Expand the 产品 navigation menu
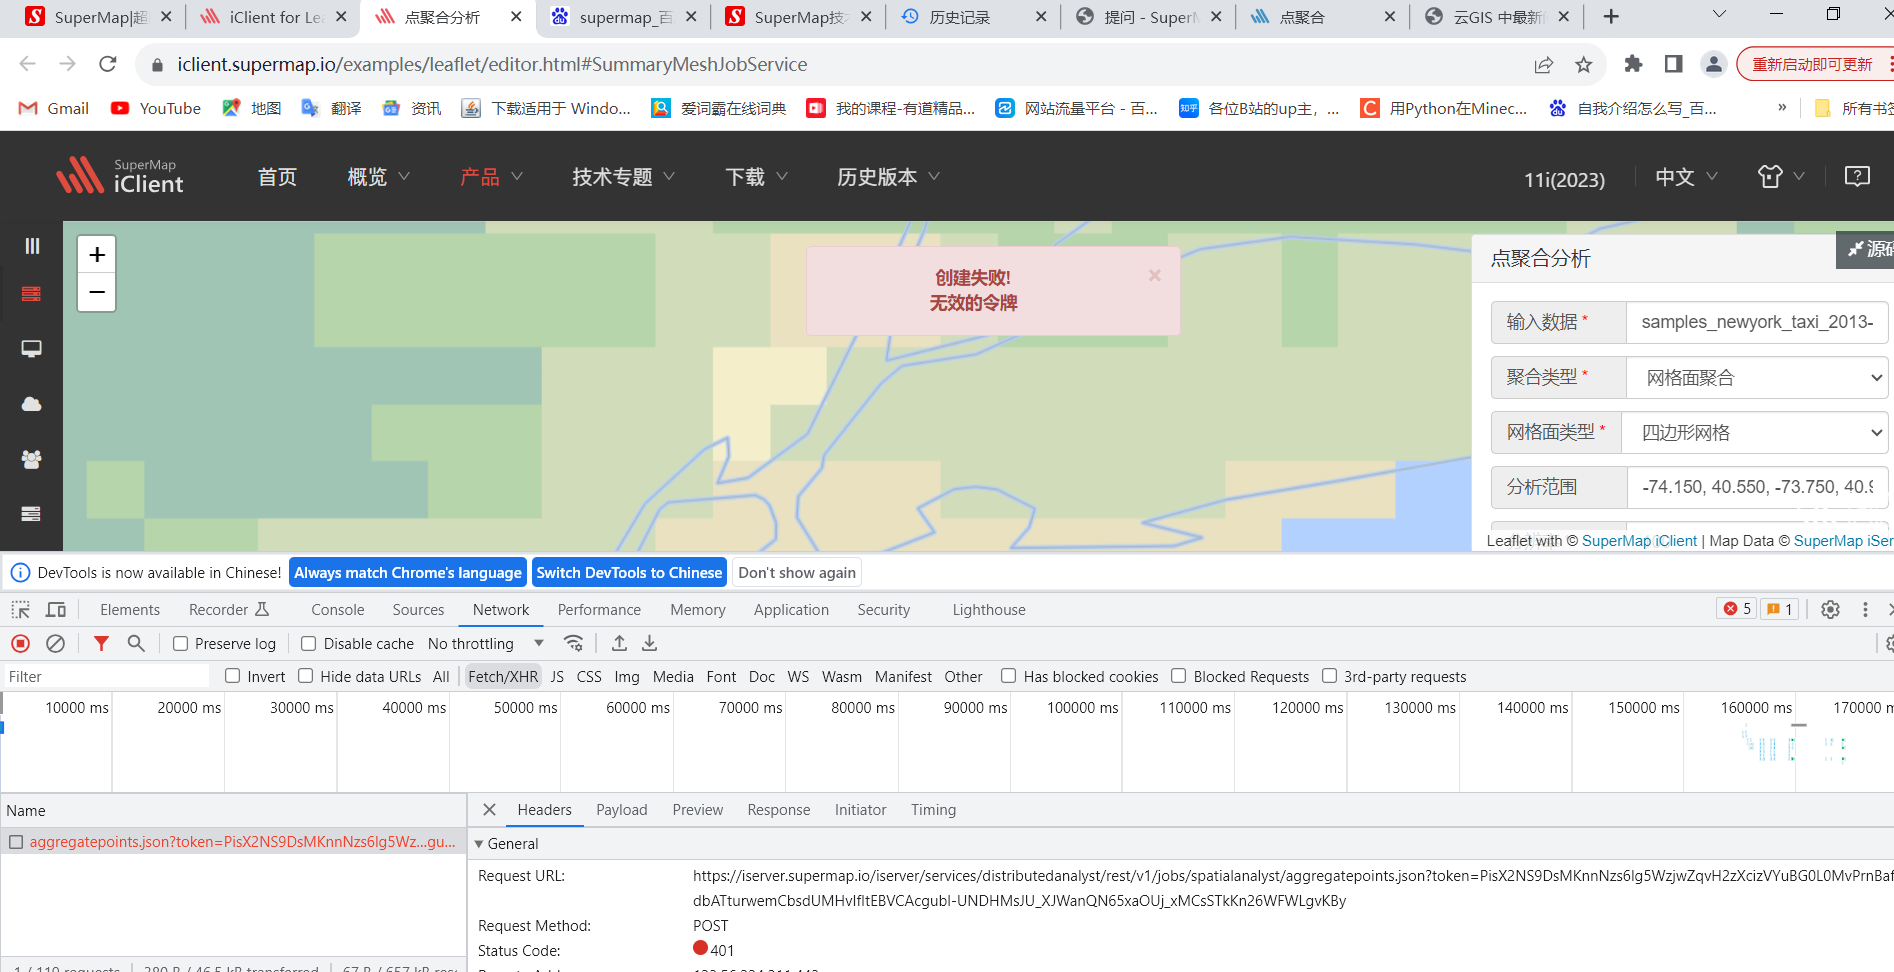 491,176
